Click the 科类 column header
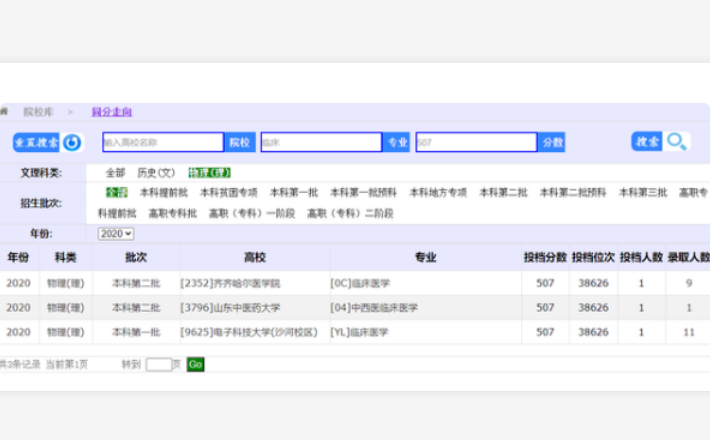 [x=66, y=258]
